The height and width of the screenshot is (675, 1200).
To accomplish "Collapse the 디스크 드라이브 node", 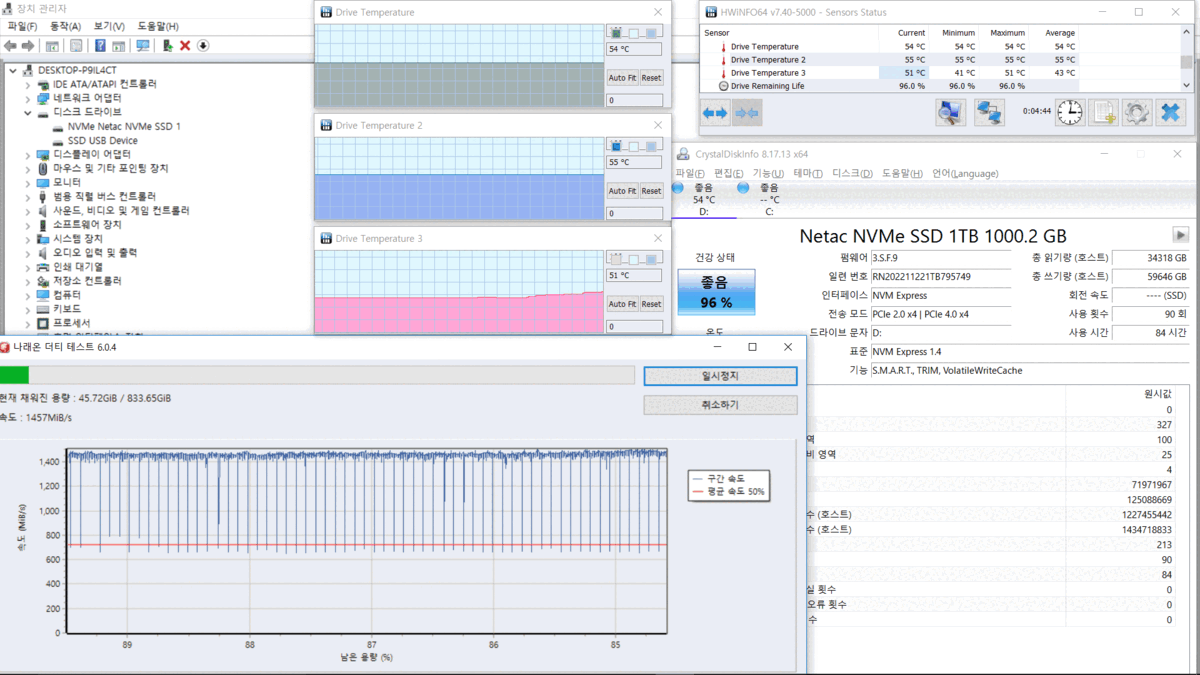I will click(28, 113).
